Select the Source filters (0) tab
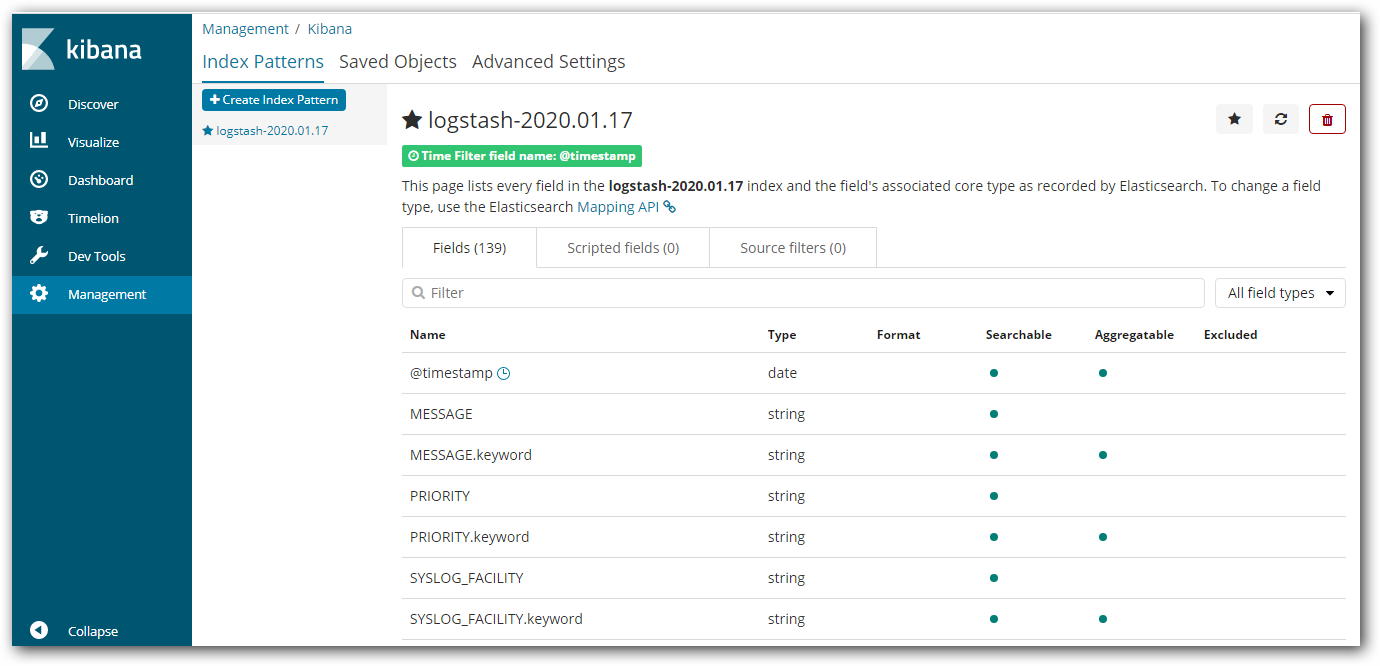 [793, 248]
